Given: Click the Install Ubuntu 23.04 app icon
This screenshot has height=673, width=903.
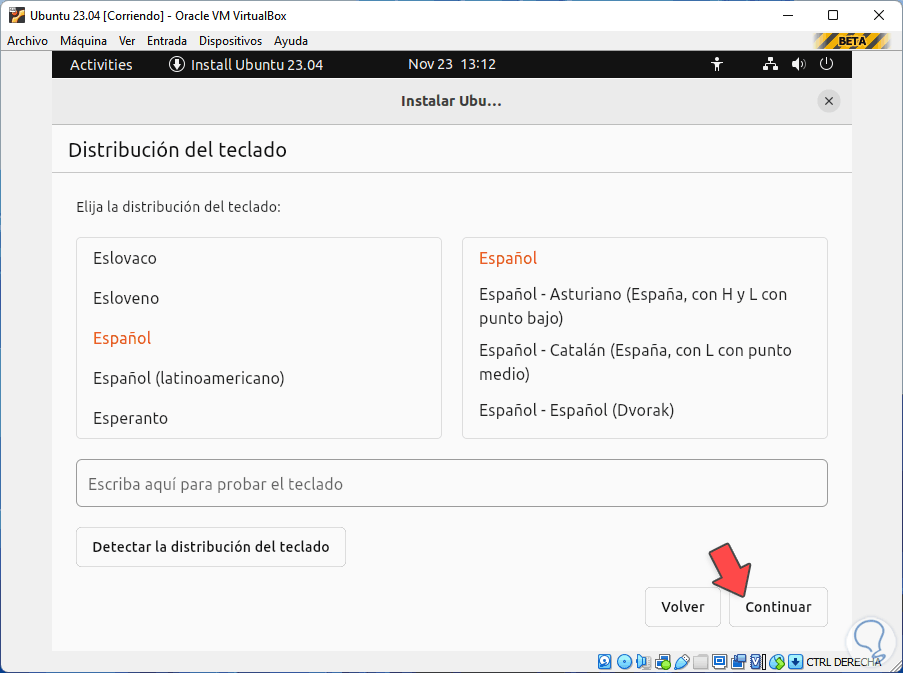Looking at the screenshot, I should coord(177,64).
